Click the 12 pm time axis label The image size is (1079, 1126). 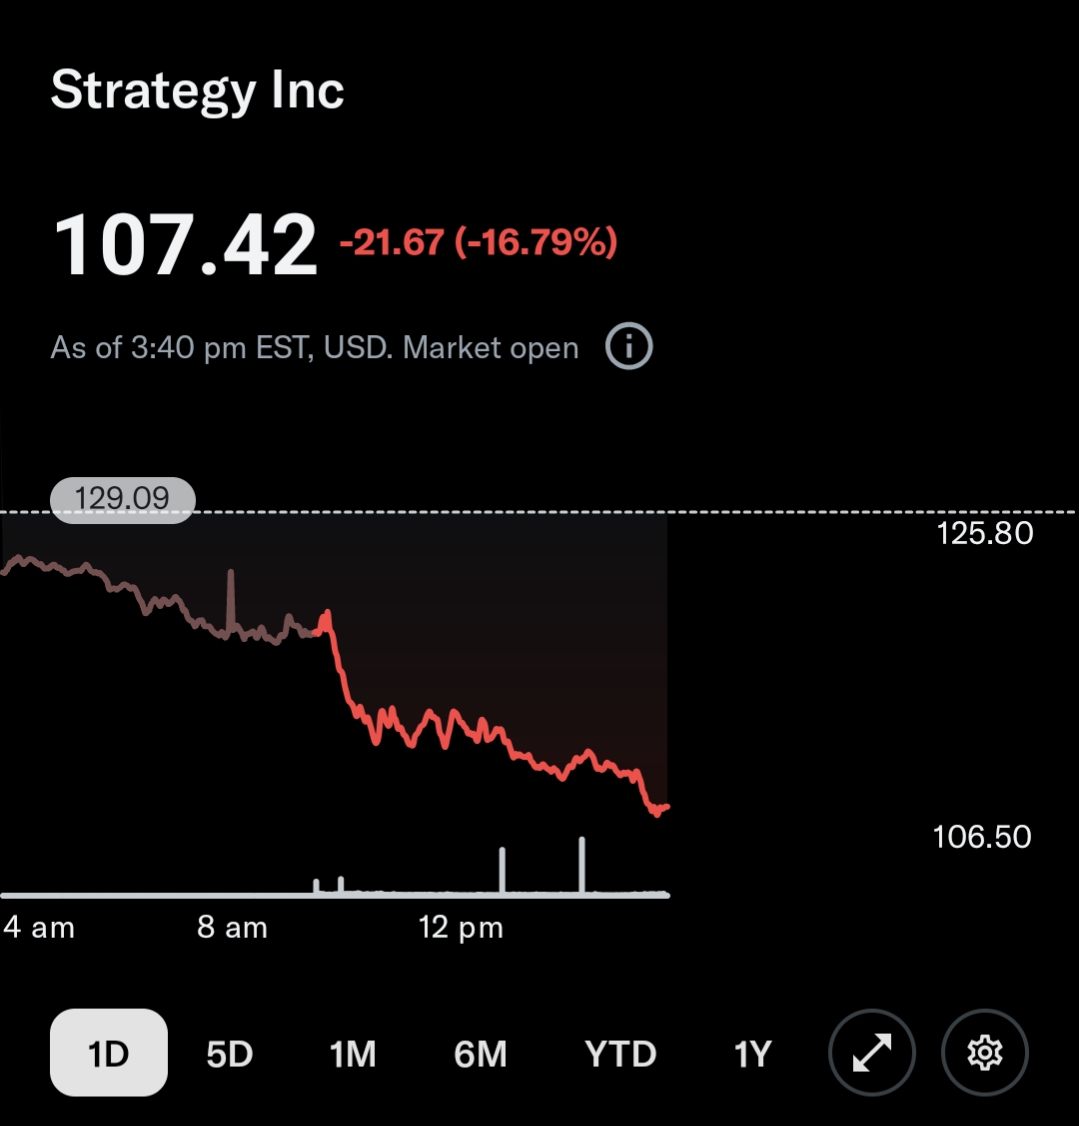[x=460, y=928]
